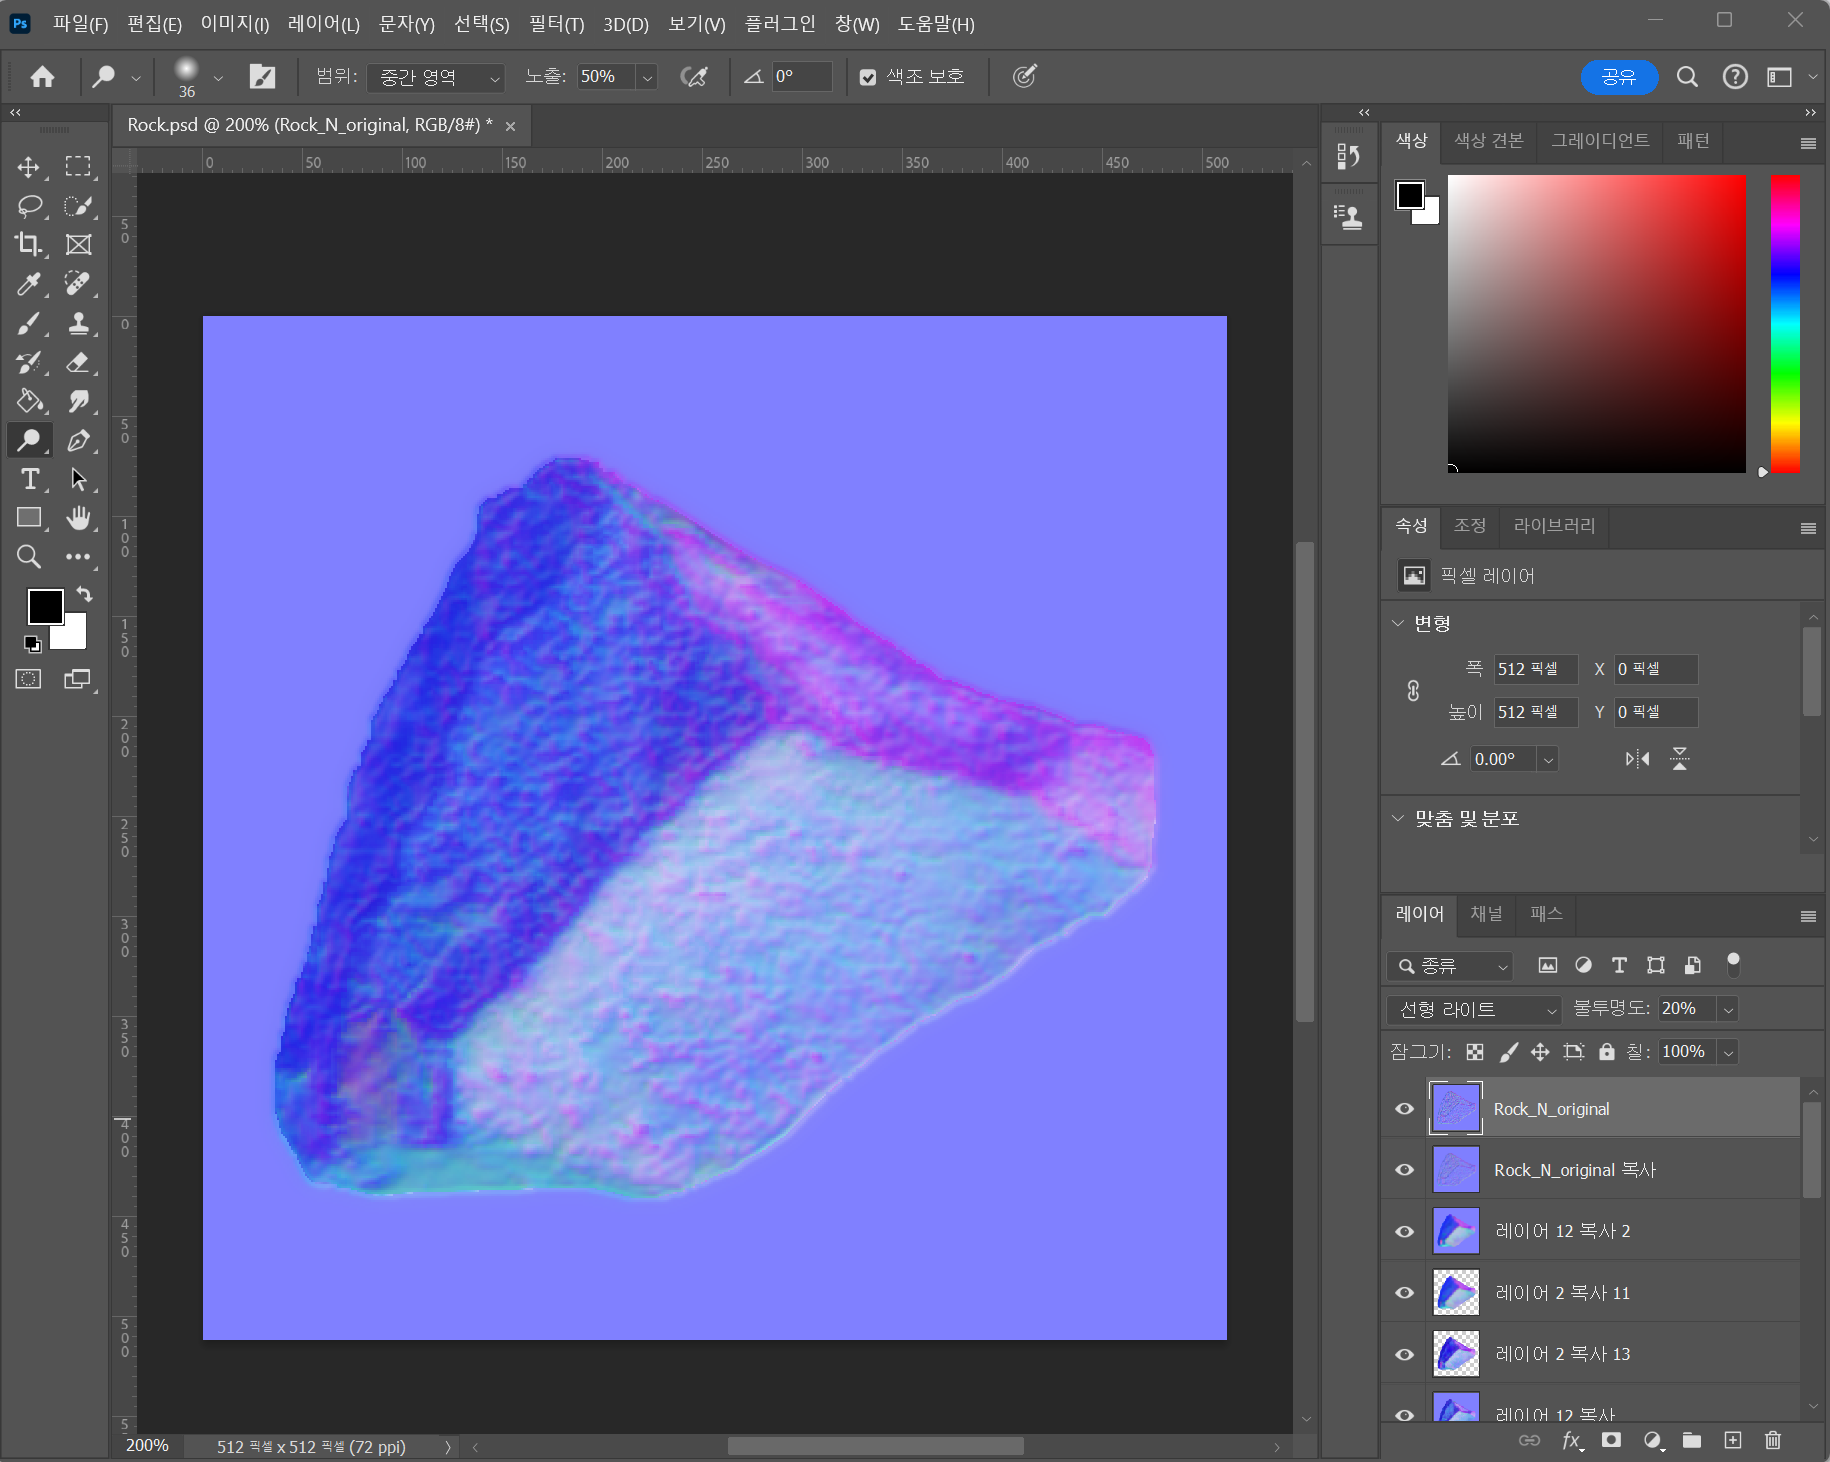Collapse the 맞춤 및 분포 section
Image resolution: width=1830 pixels, height=1462 pixels.
click(x=1398, y=818)
